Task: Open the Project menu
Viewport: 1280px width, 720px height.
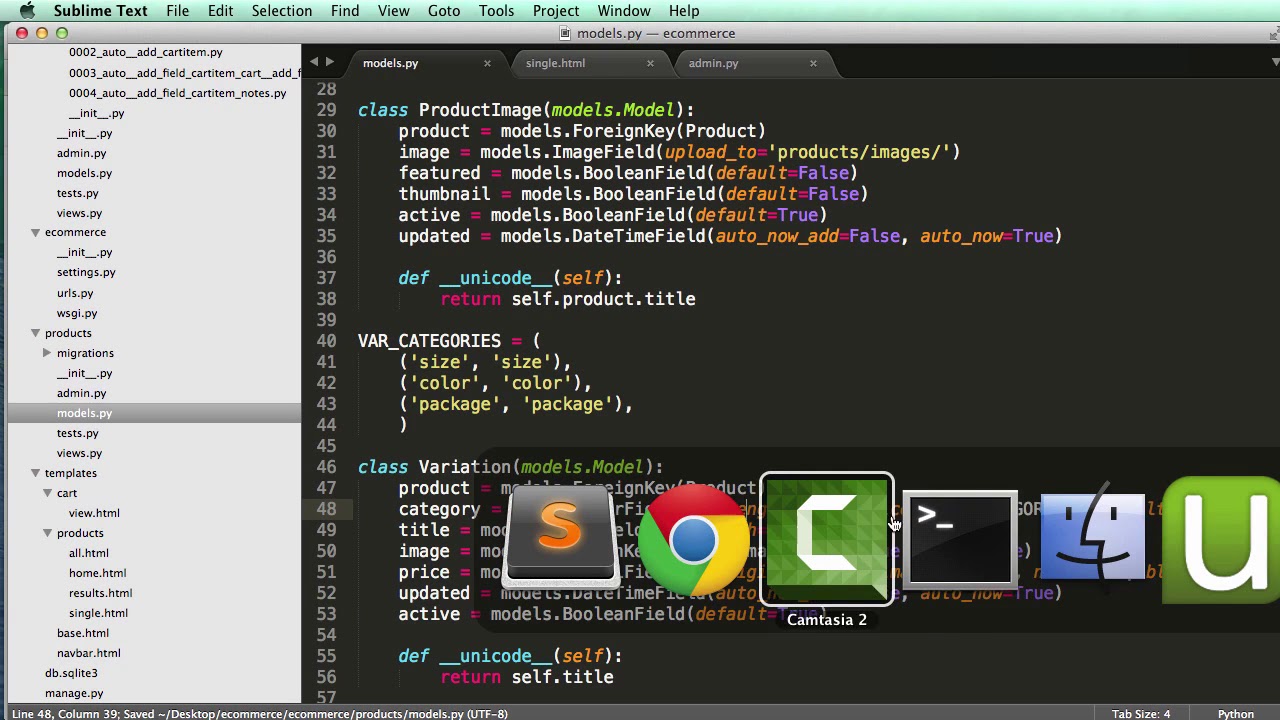Action: click(556, 11)
